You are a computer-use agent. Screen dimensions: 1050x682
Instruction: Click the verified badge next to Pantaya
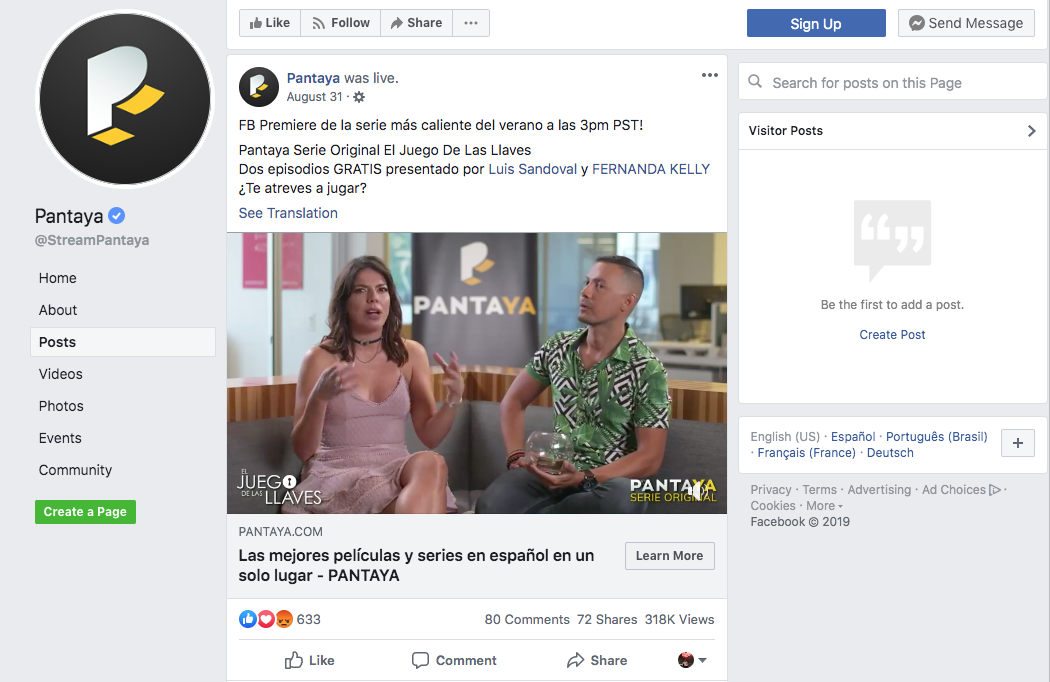[x=117, y=216]
